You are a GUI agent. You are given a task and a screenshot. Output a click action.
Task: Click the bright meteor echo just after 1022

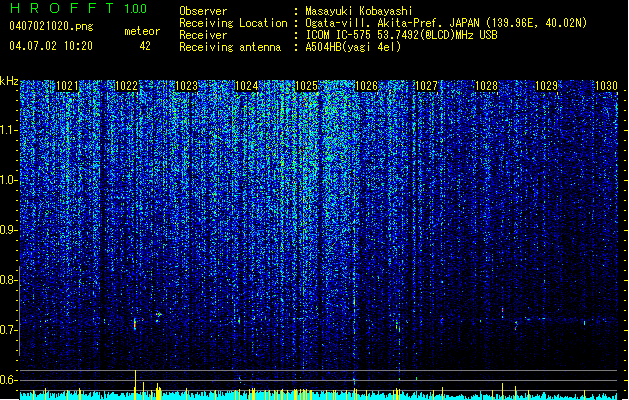(x=135, y=323)
